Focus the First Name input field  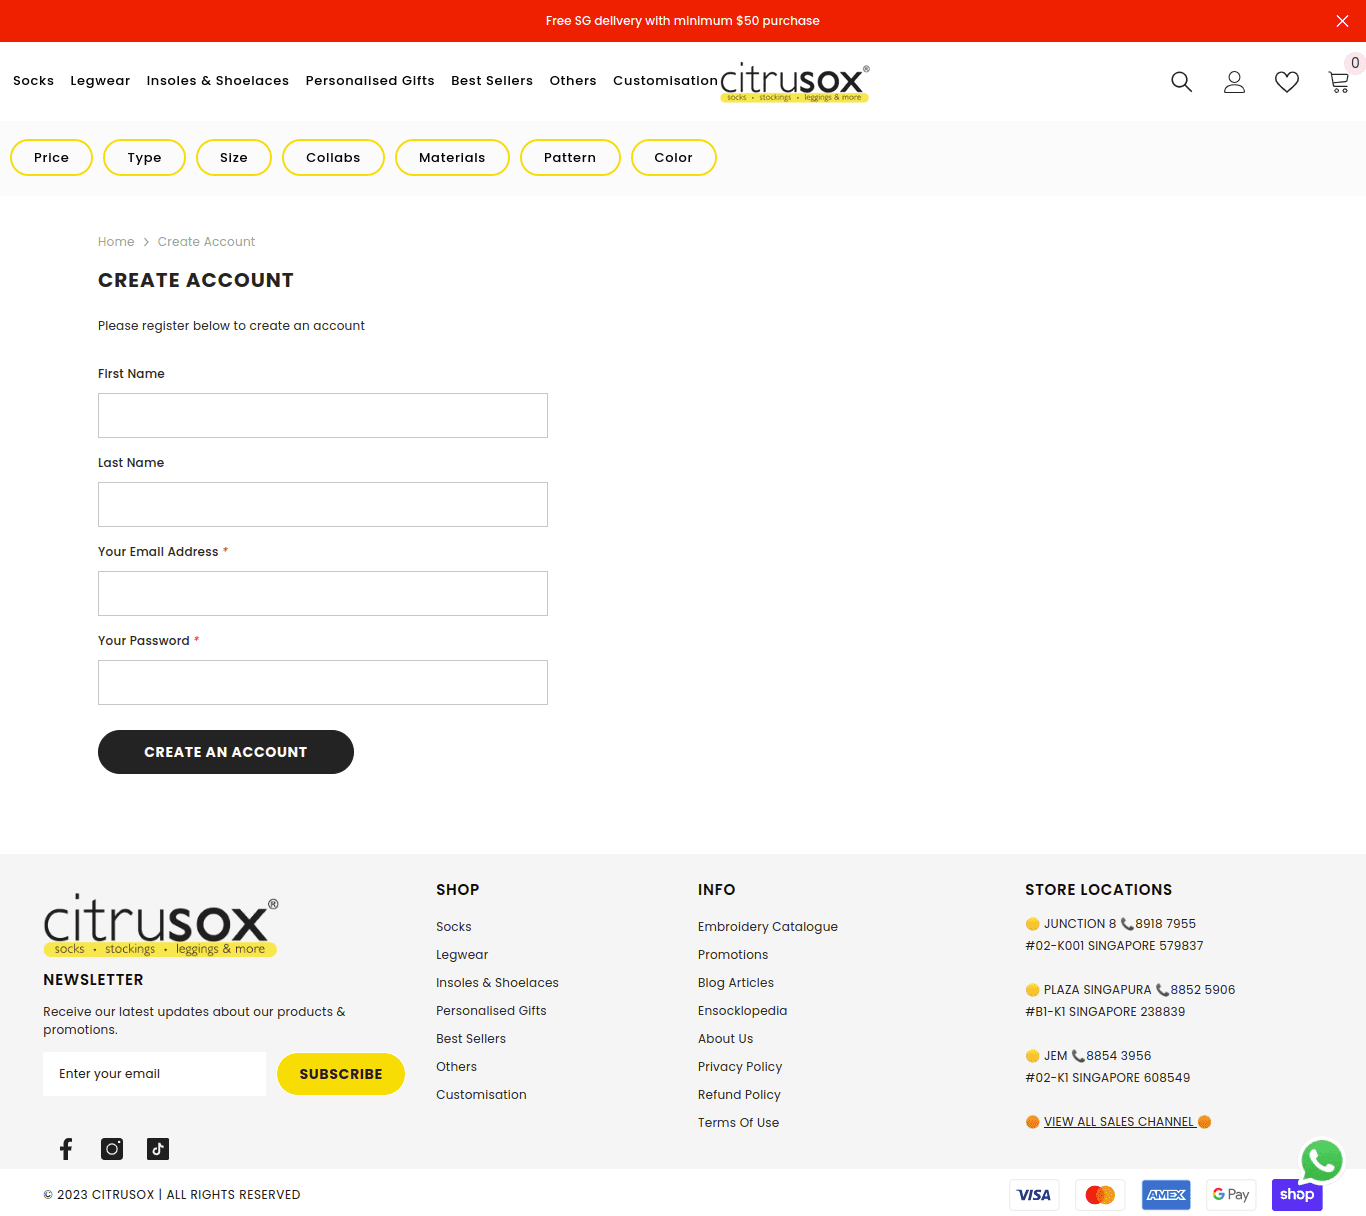click(x=323, y=416)
